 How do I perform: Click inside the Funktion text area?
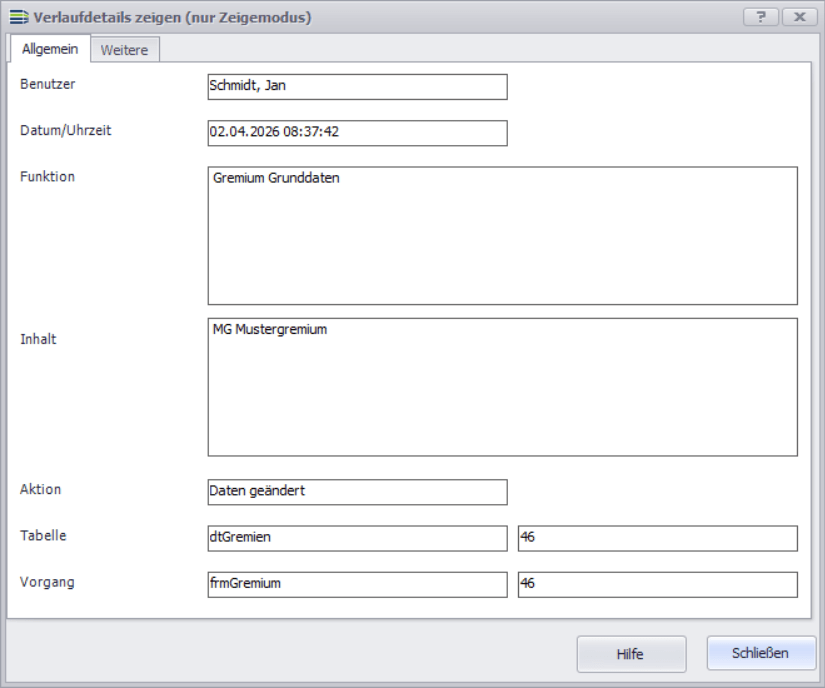point(502,235)
